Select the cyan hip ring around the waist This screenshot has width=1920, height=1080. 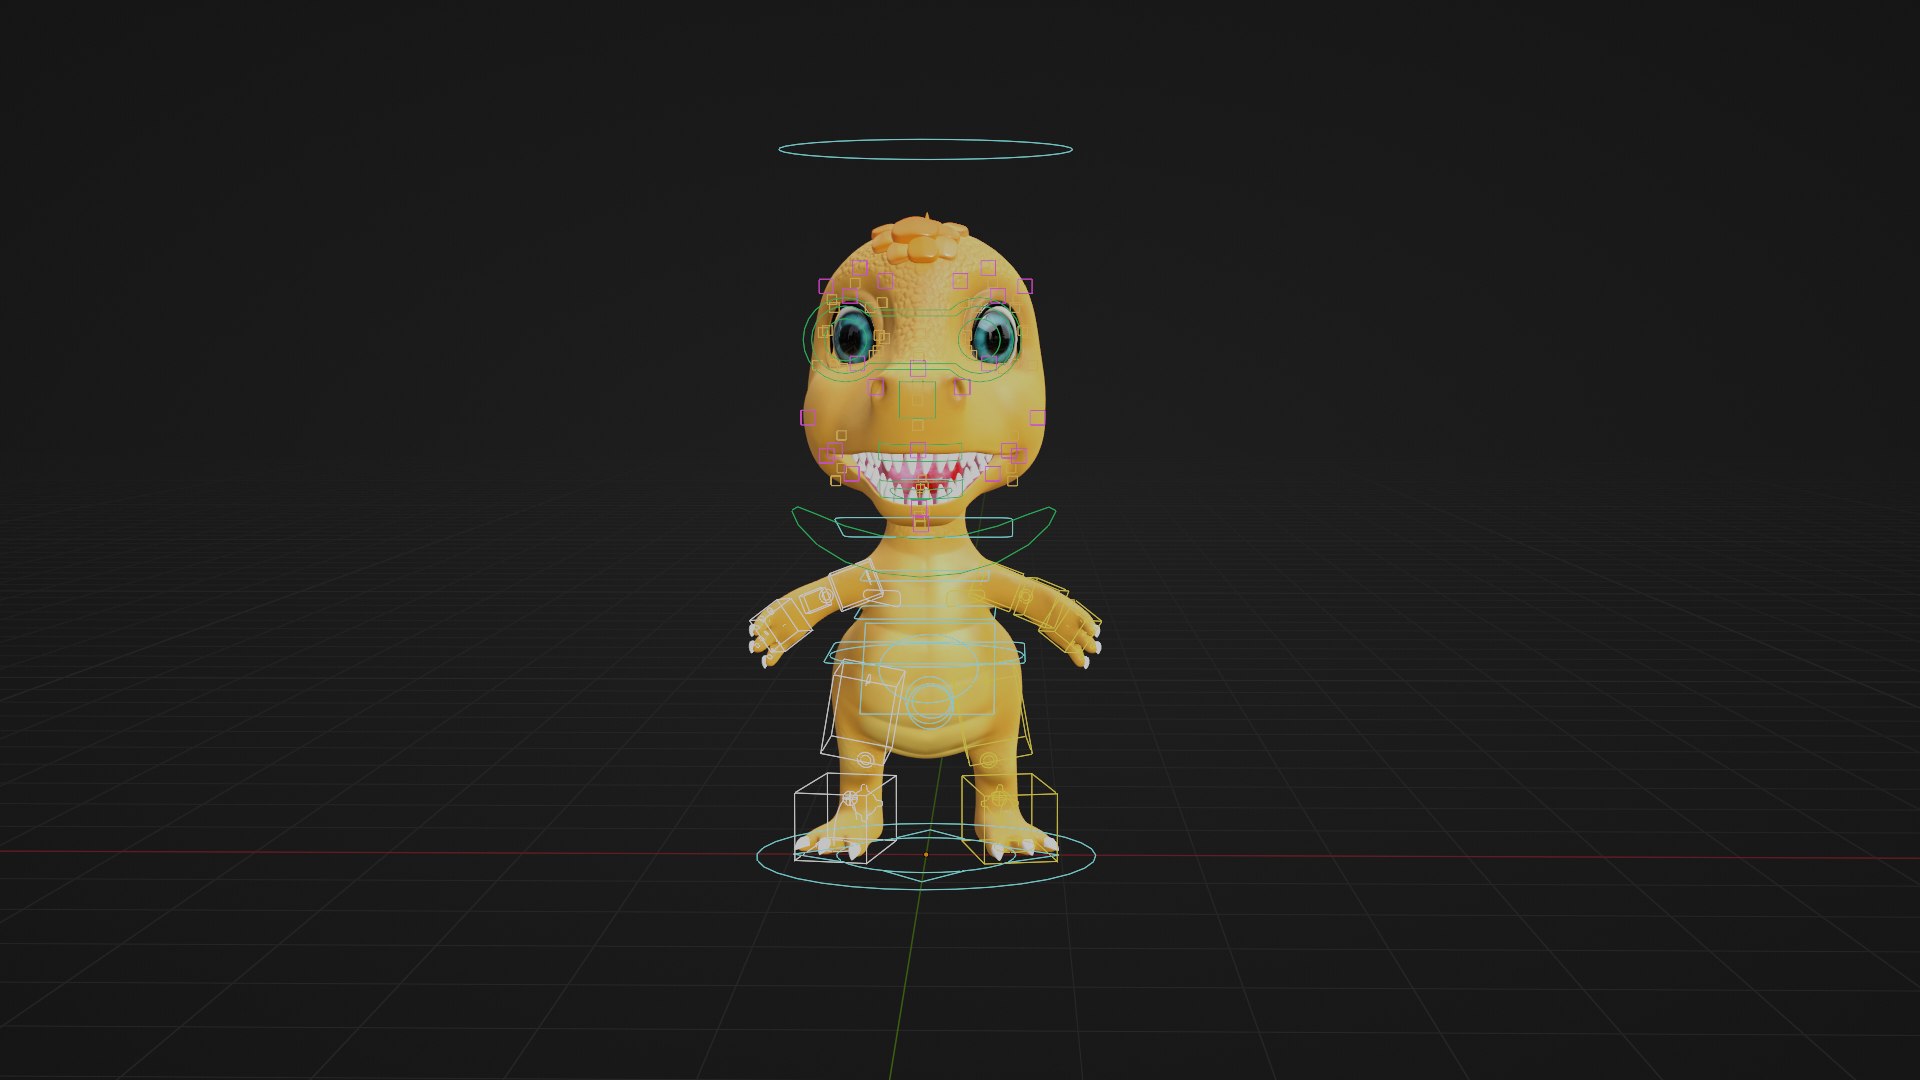point(925,654)
